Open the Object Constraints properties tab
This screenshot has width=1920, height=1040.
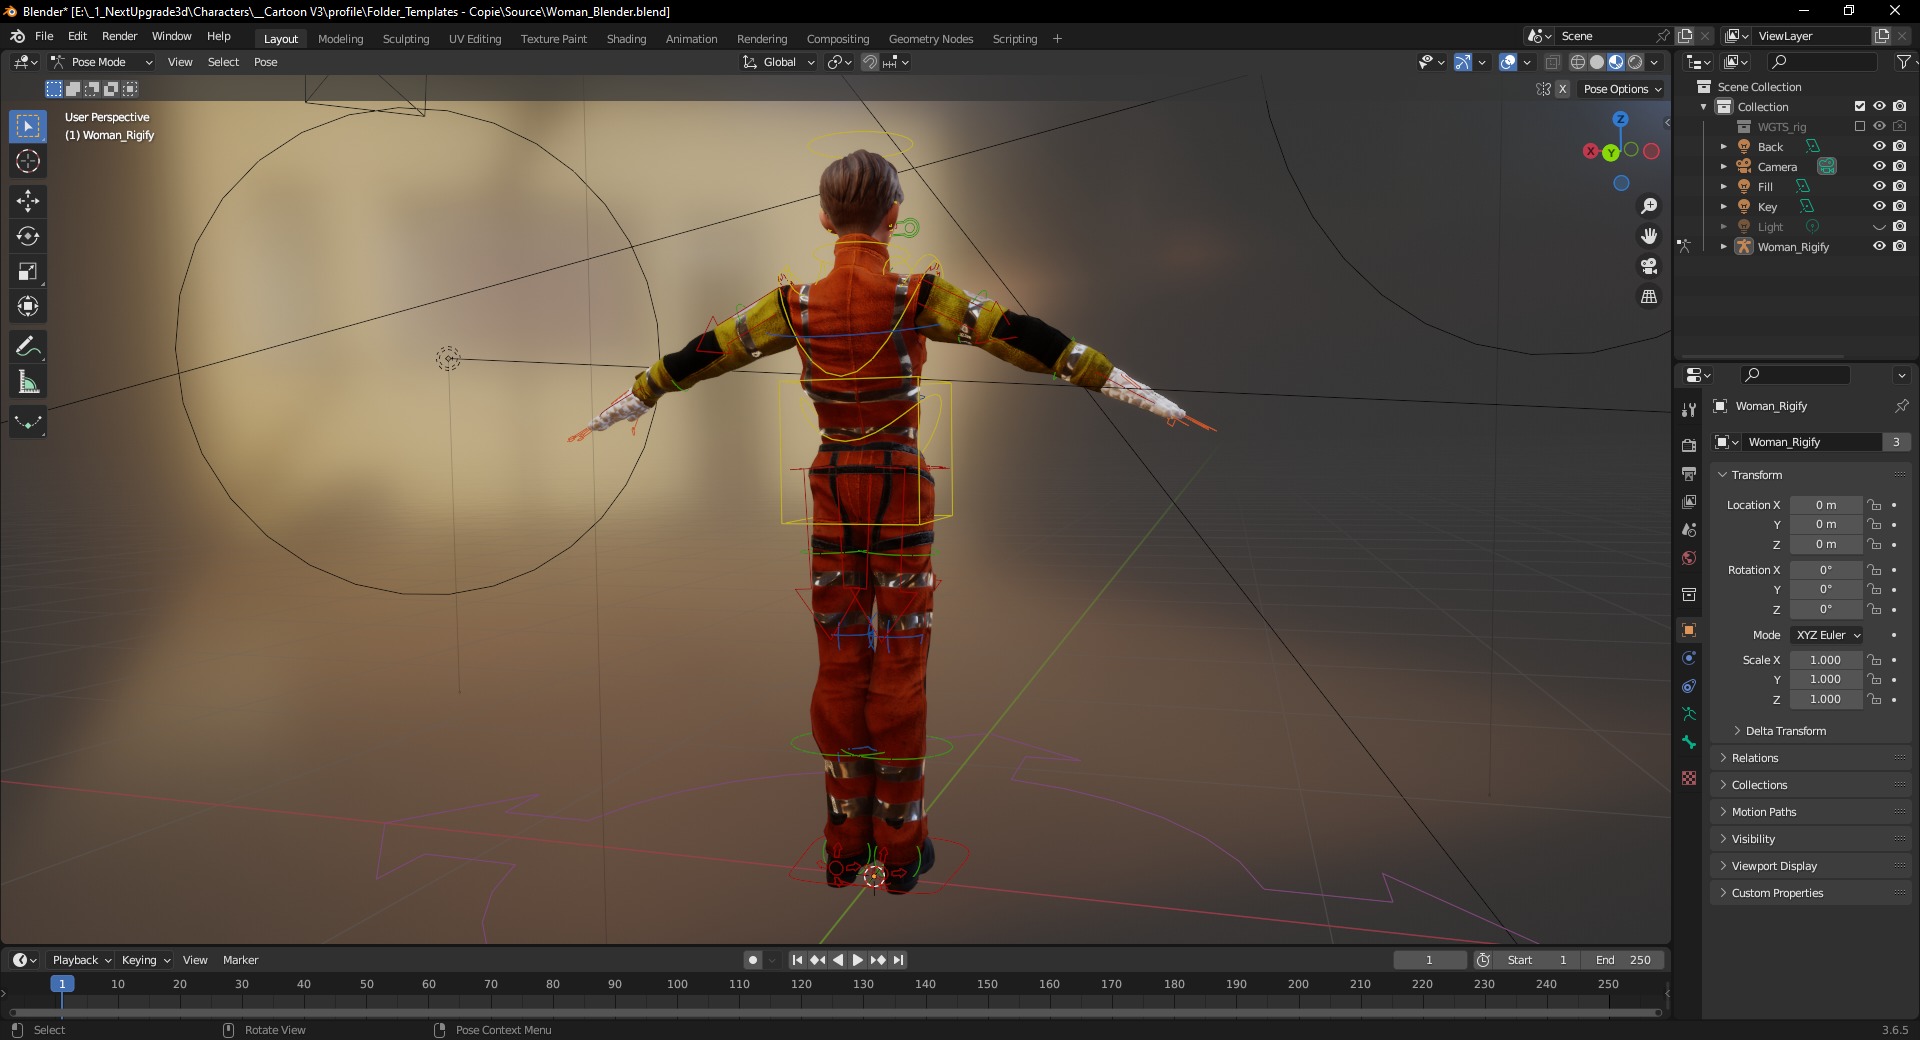click(x=1689, y=686)
